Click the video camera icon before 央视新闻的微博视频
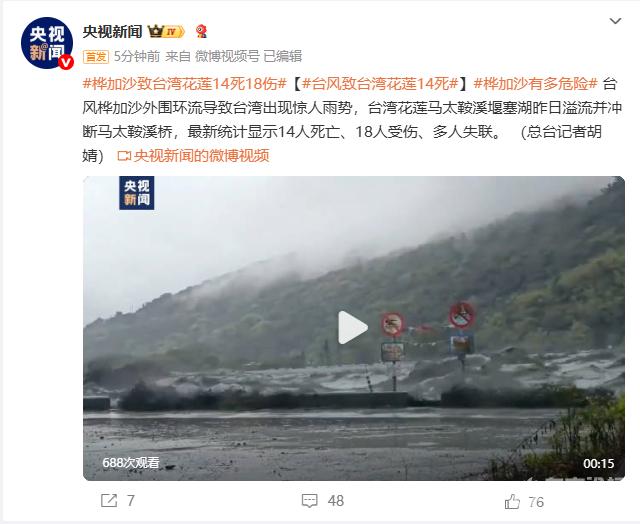640x524 pixels. [124, 156]
